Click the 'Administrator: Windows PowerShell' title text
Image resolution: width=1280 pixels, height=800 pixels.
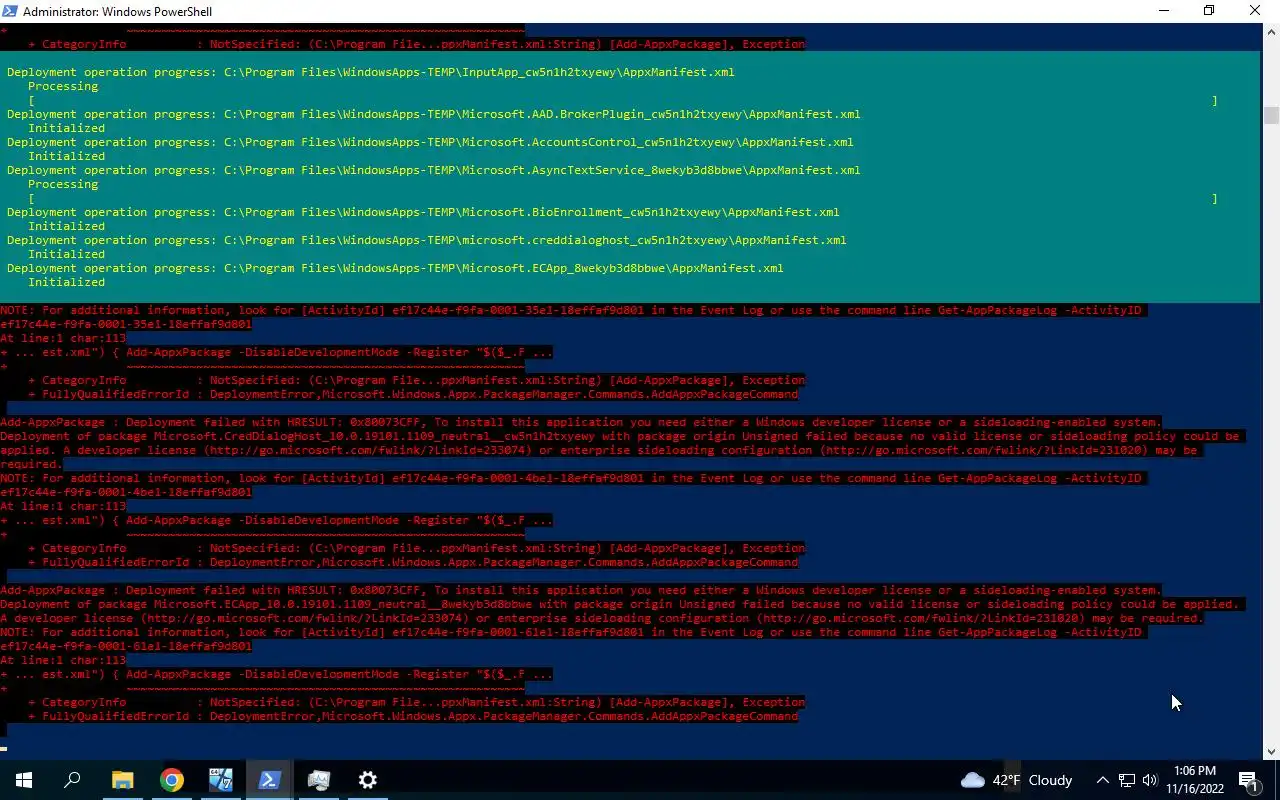[x=117, y=11]
